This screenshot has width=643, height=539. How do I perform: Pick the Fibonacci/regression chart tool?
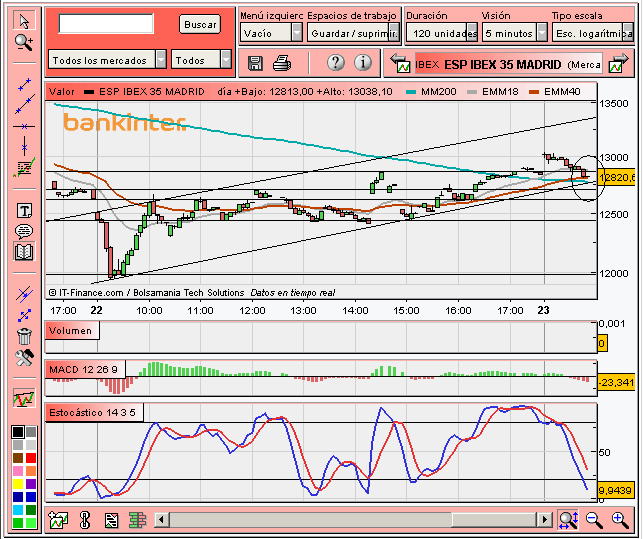tap(24, 167)
